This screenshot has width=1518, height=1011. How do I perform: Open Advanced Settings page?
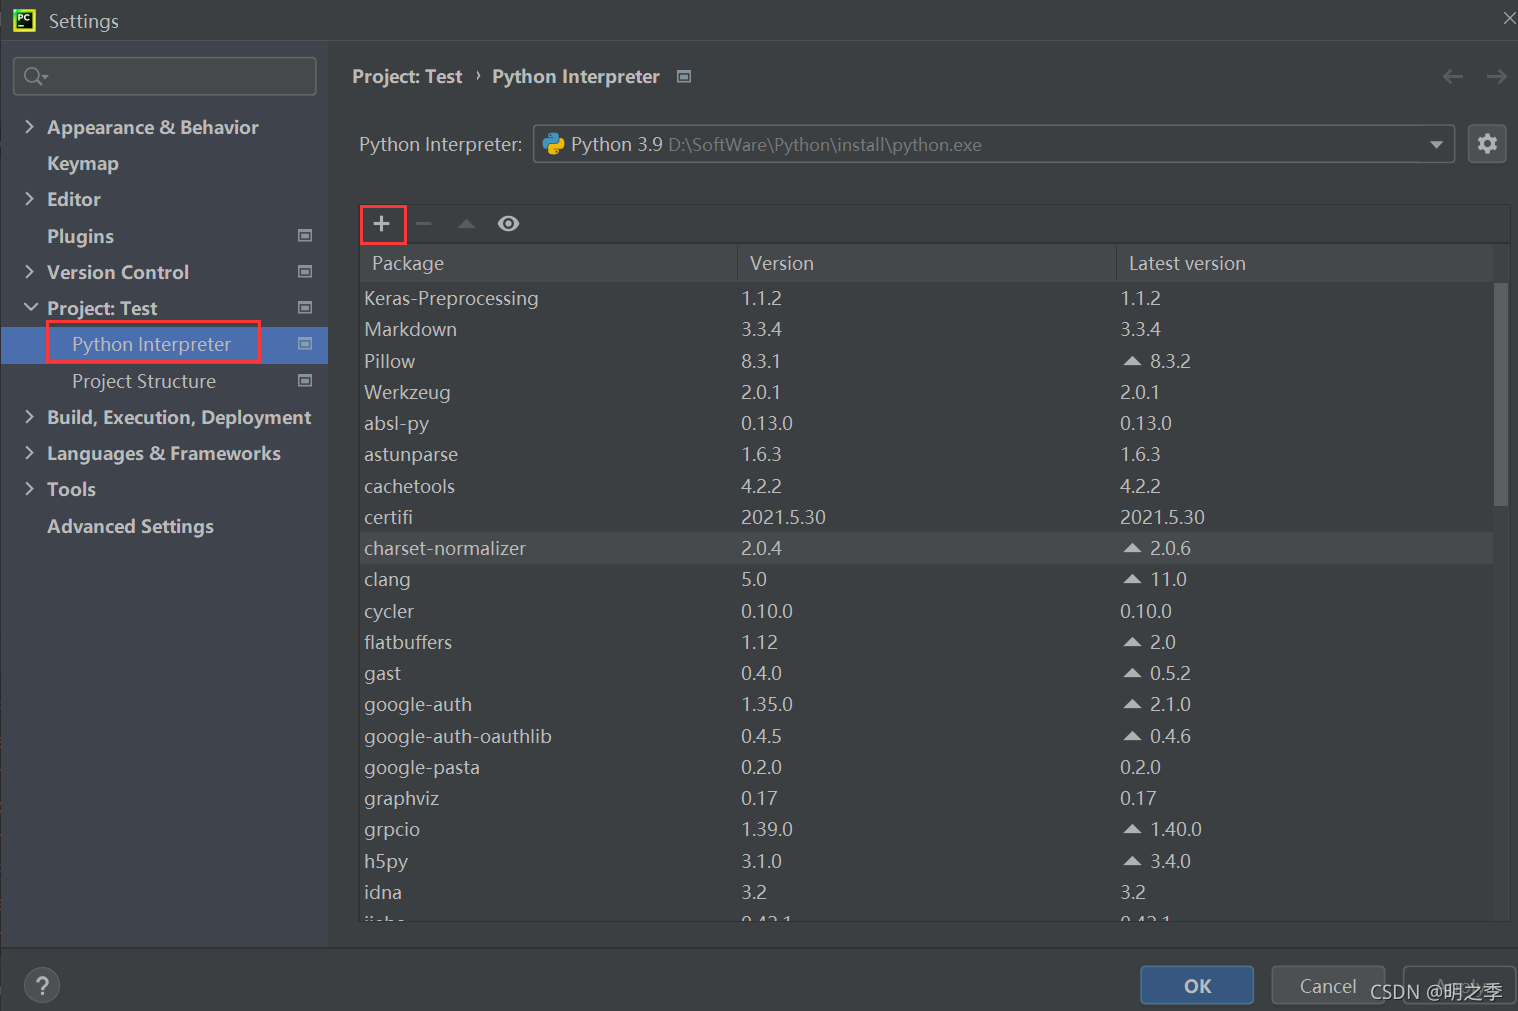[x=130, y=526]
